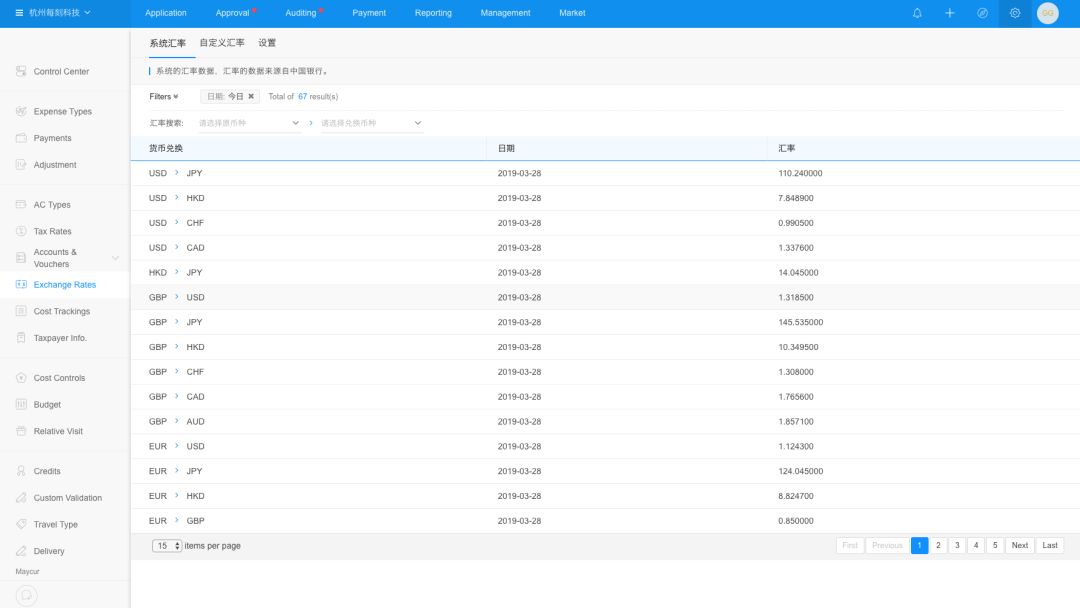Expand the Filters dropdown

(x=163, y=96)
